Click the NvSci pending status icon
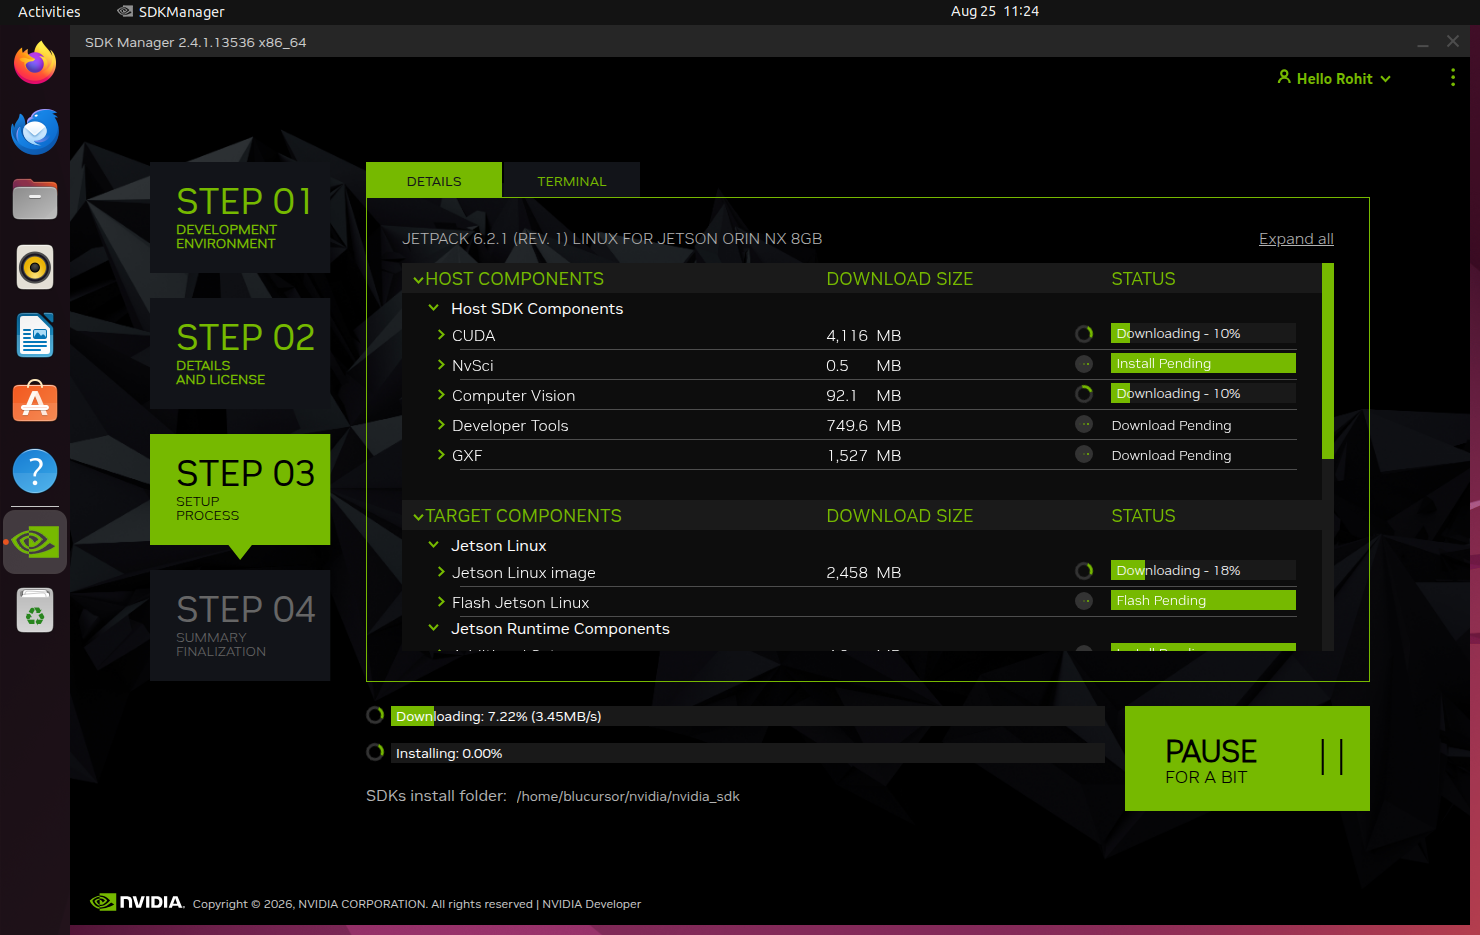 (x=1084, y=364)
